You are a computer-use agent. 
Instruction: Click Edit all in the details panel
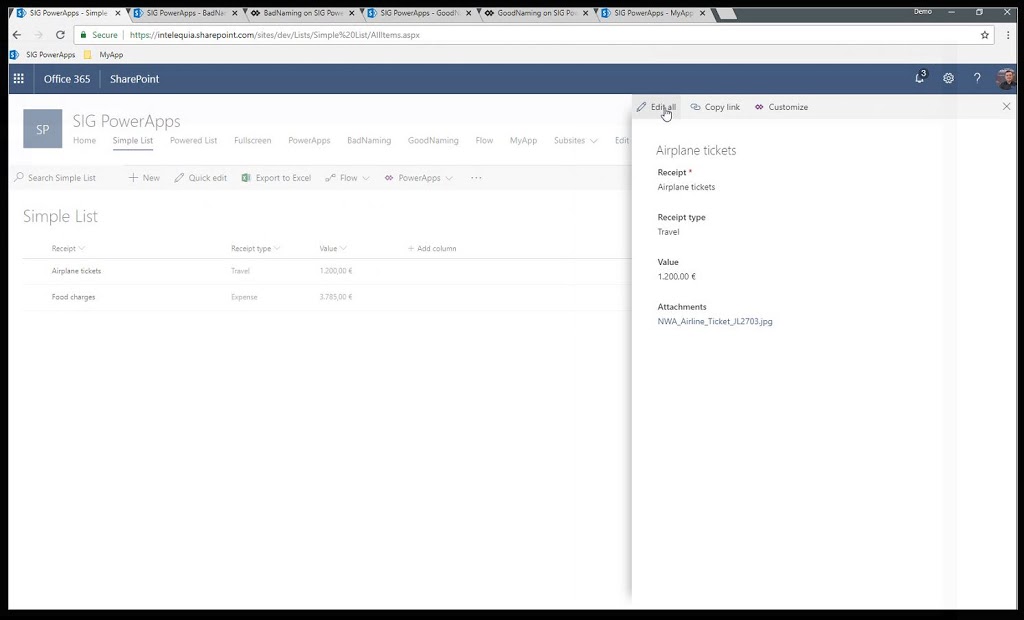pos(656,107)
